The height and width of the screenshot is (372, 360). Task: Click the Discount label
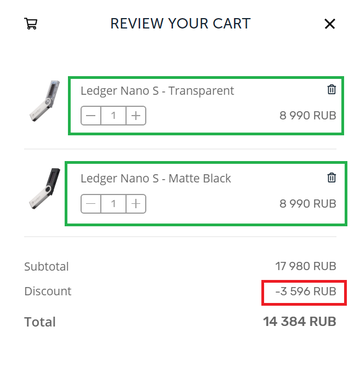coord(48,291)
